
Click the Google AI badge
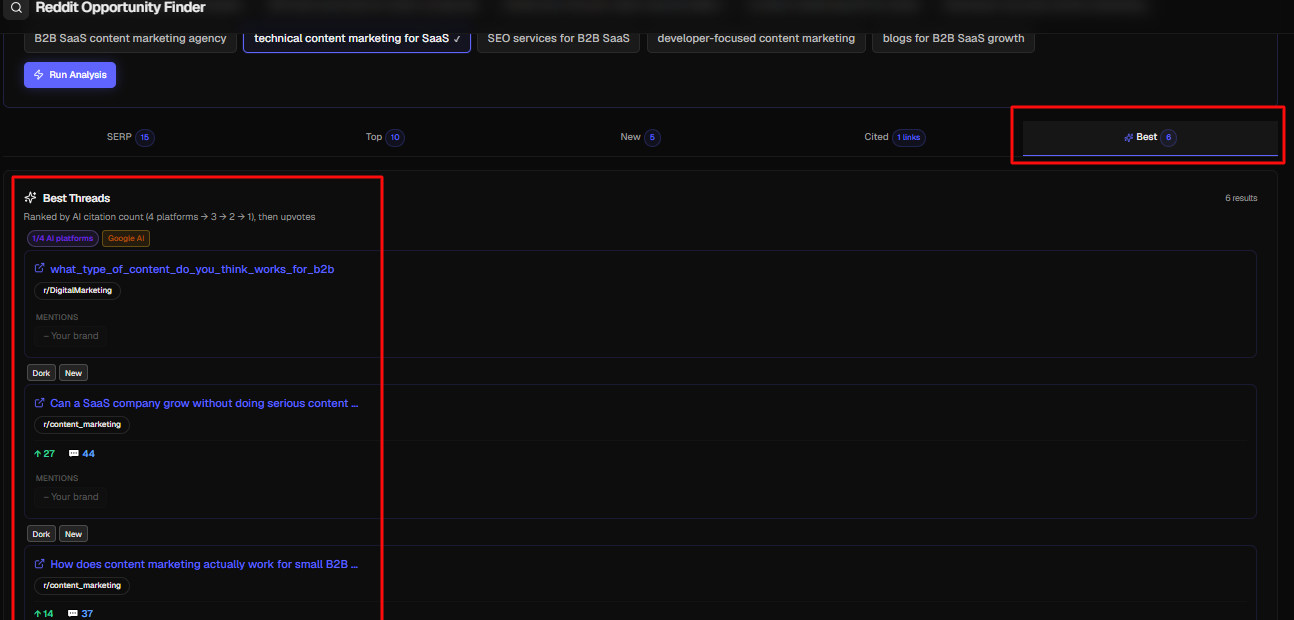point(126,238)
